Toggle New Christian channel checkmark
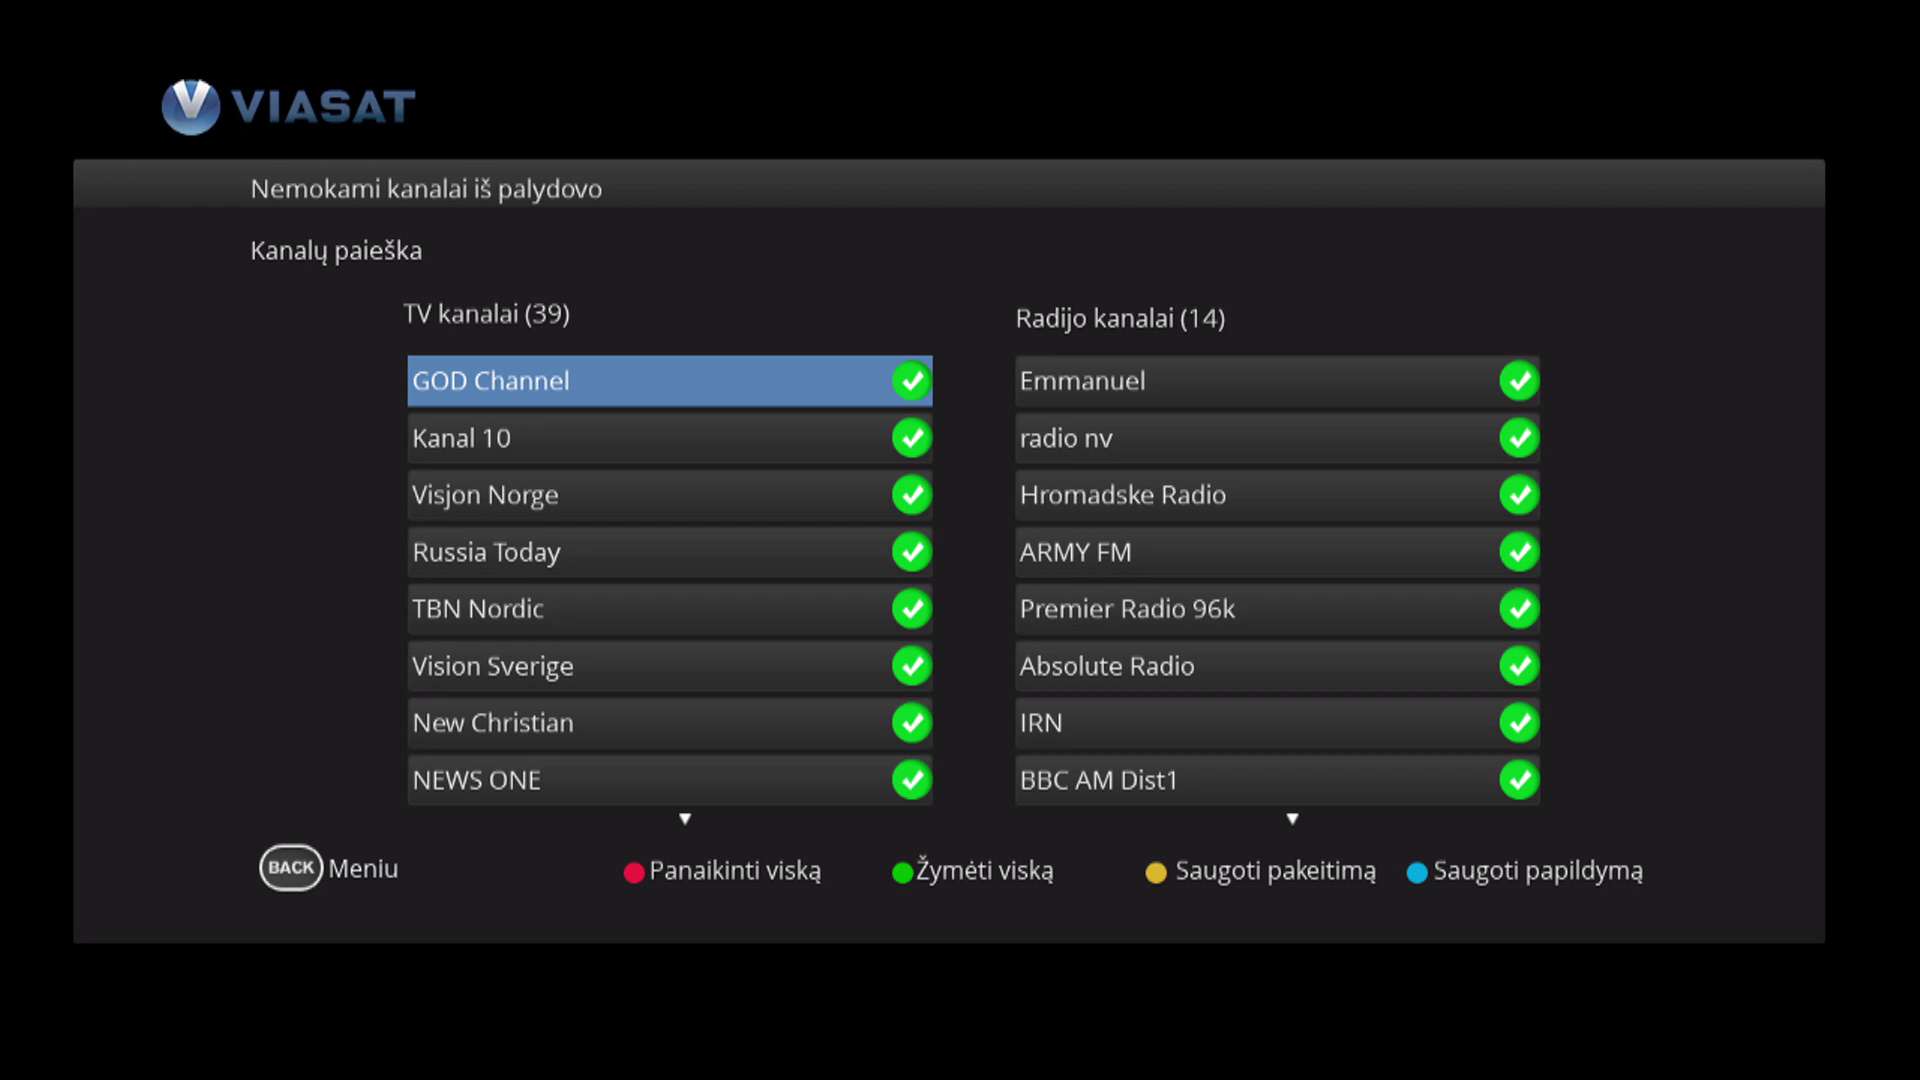Image resolution: width=1920 pixels, height=1080 pixels. tap(911, 723)
